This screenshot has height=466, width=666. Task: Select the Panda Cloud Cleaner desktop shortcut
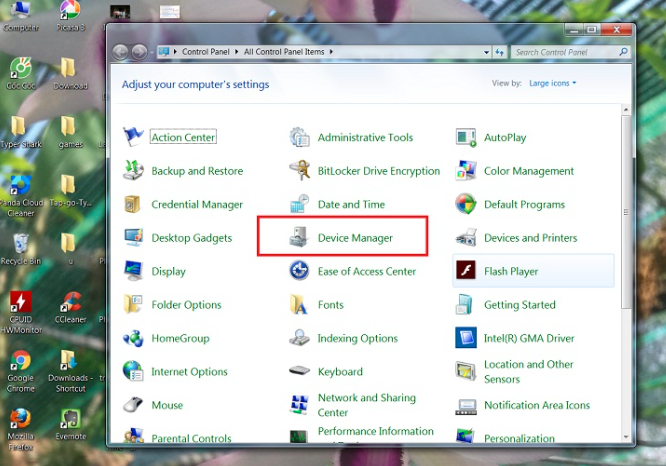coord(20,196)
